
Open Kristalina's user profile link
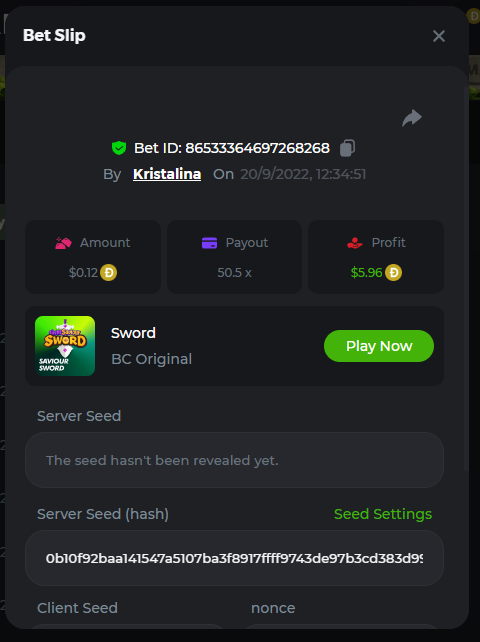tap(167, 174)
